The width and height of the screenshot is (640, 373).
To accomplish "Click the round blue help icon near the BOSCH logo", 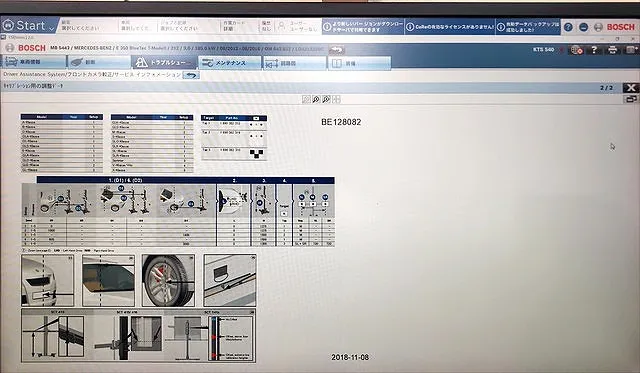I will (568, 27).
